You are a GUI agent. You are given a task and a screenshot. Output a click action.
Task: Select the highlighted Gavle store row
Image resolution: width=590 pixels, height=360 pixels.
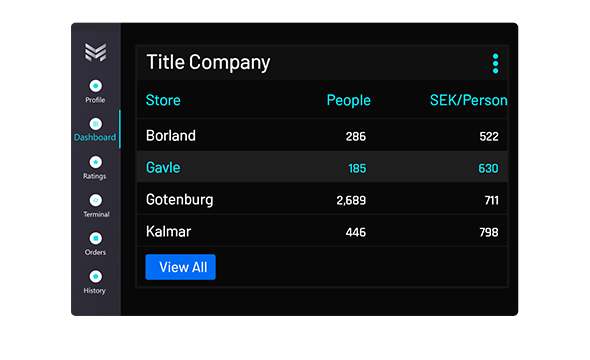click(322, 167)
